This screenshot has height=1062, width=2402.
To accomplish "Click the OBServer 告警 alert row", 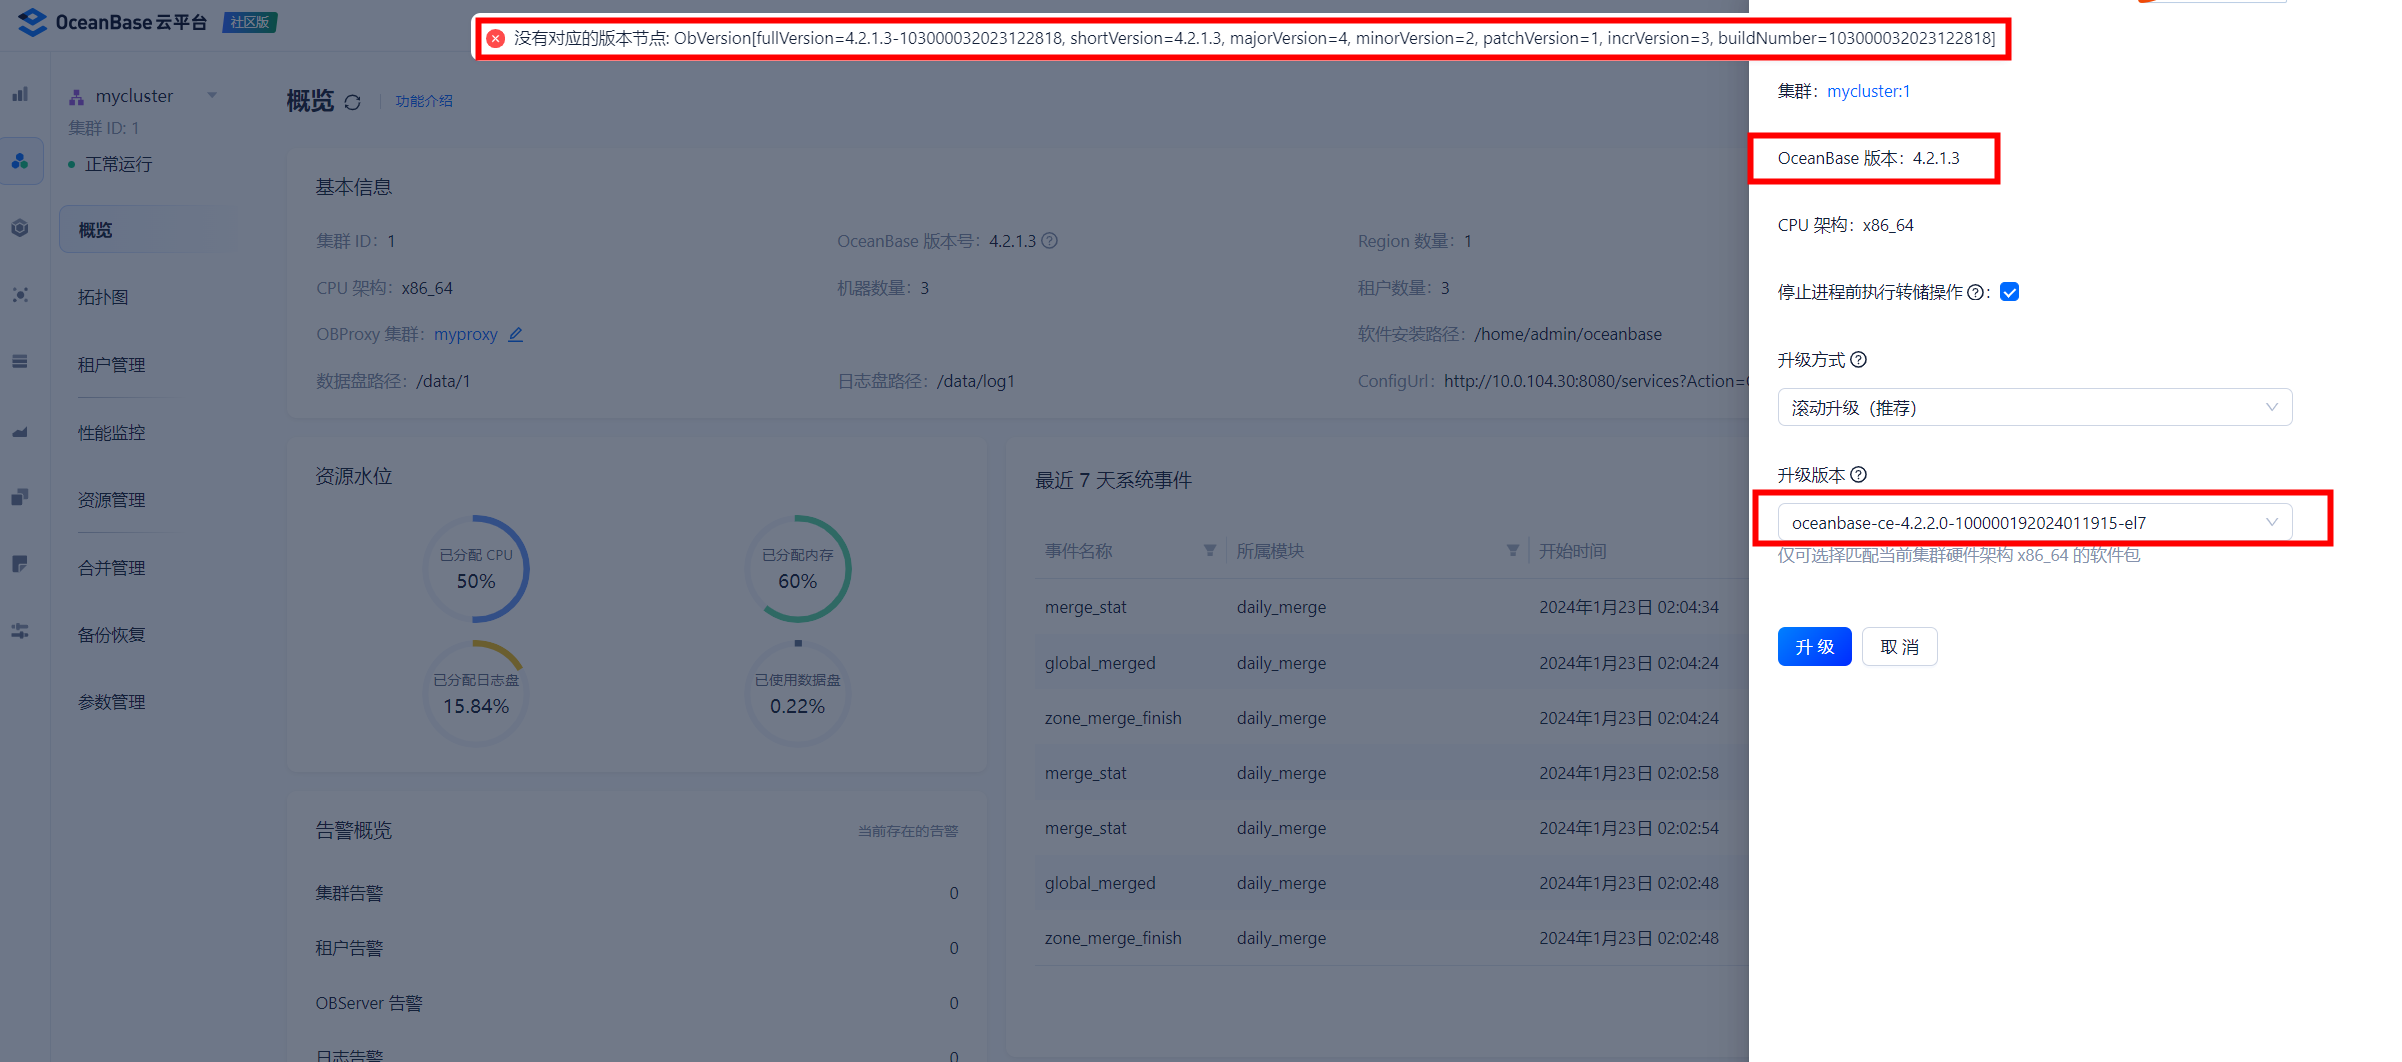I will coord(637,1003).
